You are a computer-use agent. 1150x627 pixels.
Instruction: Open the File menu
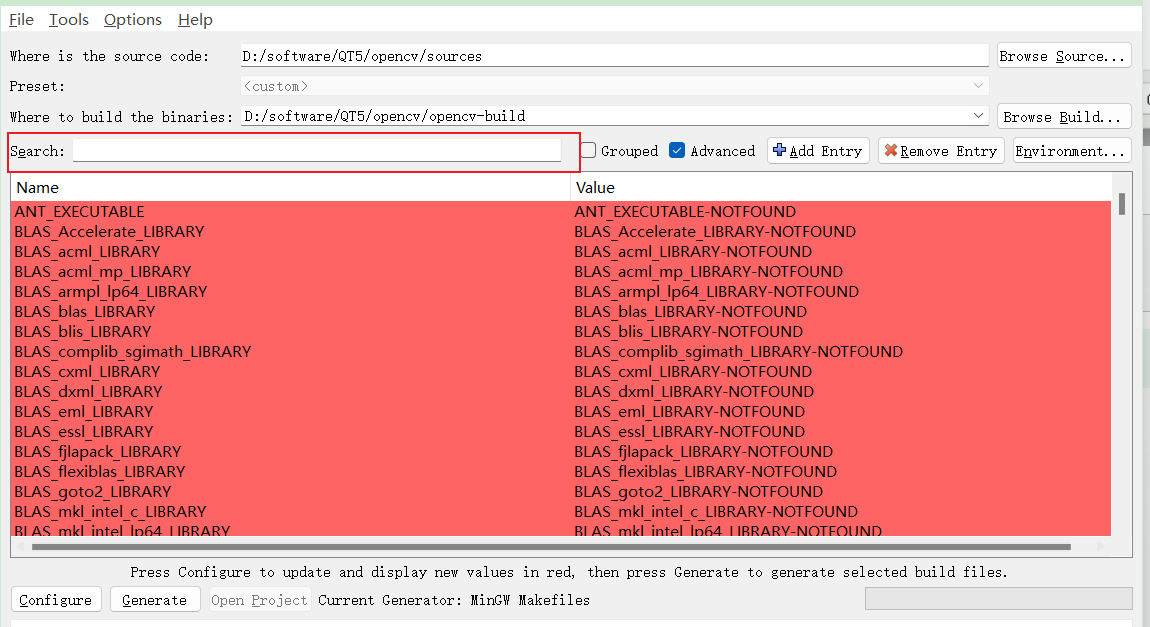click(x=21, y=20)
